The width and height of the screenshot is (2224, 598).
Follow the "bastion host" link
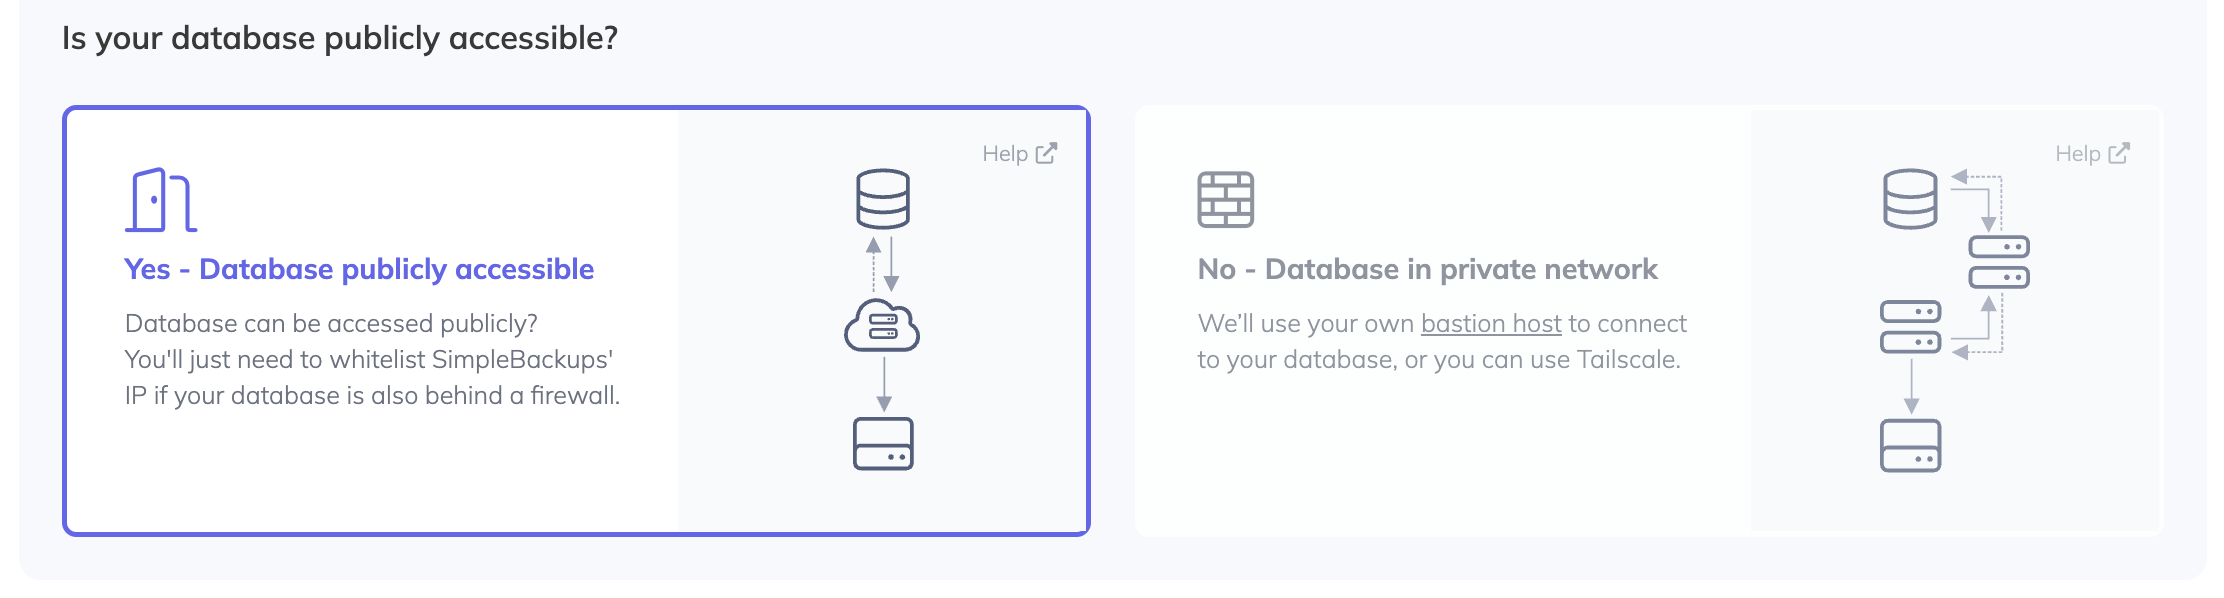pos(1490,324)
